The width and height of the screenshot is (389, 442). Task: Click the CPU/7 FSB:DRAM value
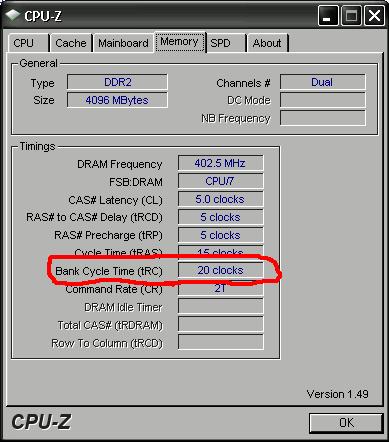point(220,181)
